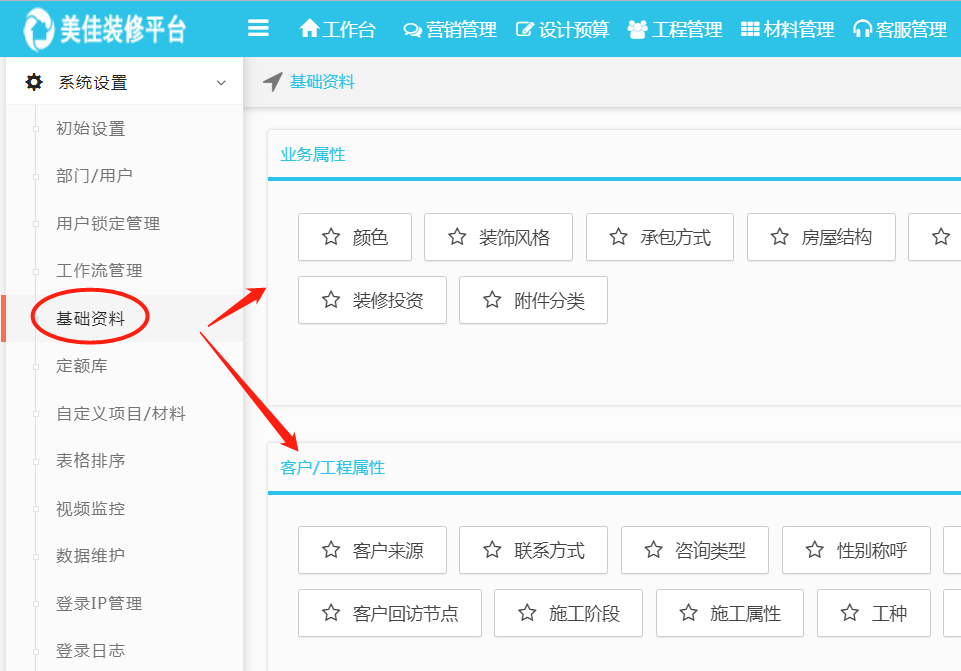Open 工作流管理 from the sidebar
This screenshot has height=671, width=961.
[x=99, y=271]
